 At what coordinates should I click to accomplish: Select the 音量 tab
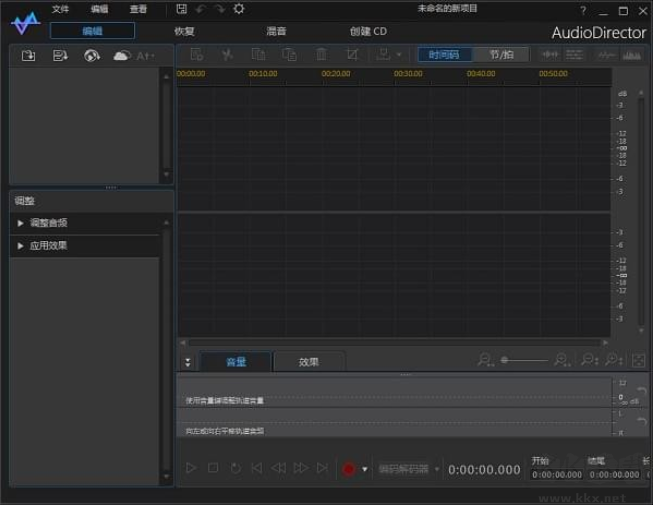click(236, 362)
